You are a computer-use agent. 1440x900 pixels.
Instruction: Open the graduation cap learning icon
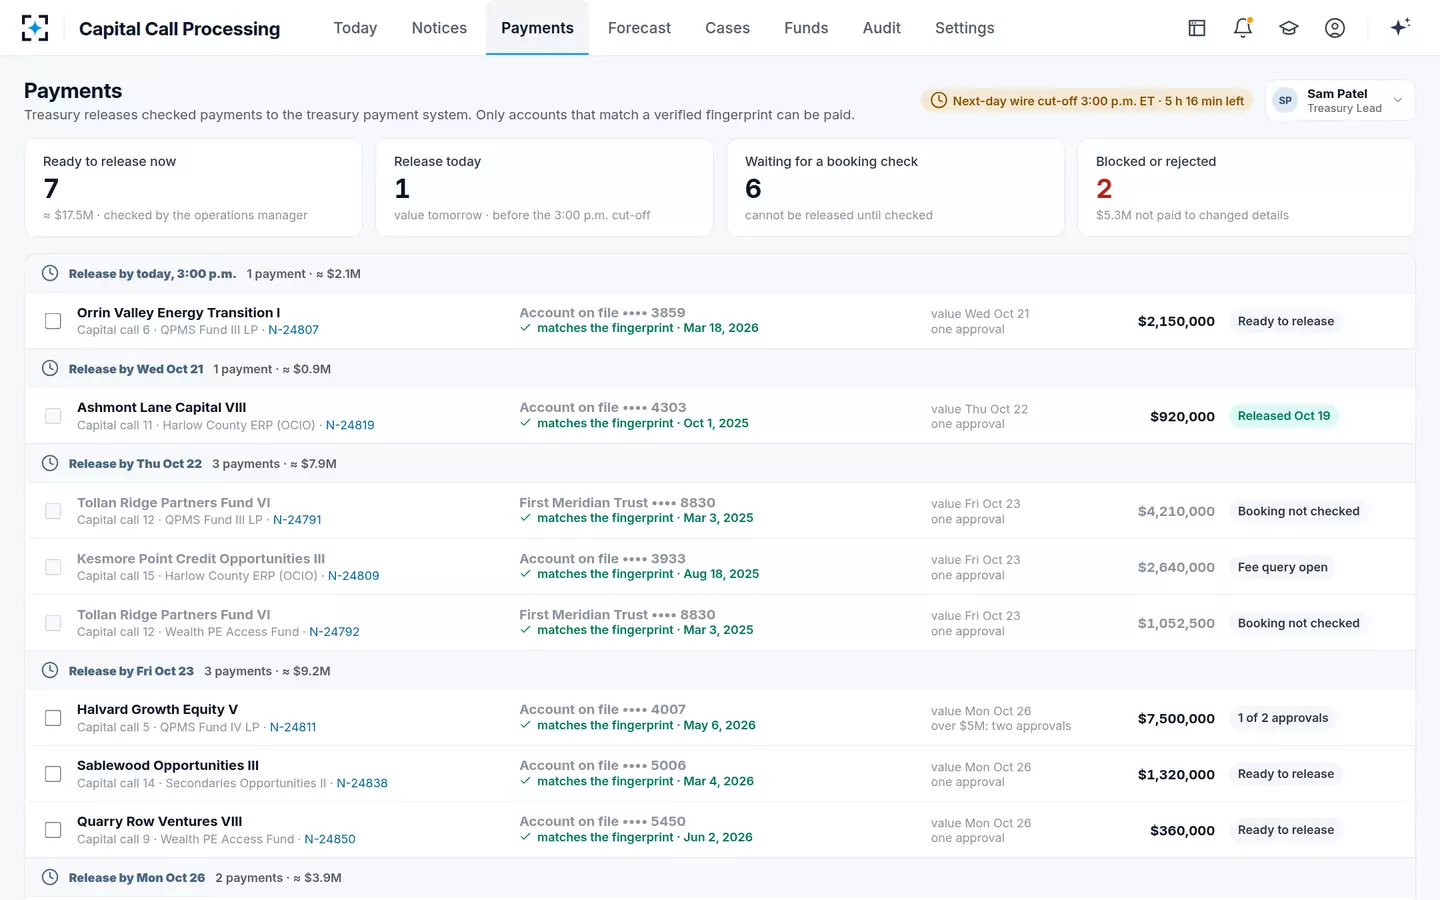coord(1289,28)
